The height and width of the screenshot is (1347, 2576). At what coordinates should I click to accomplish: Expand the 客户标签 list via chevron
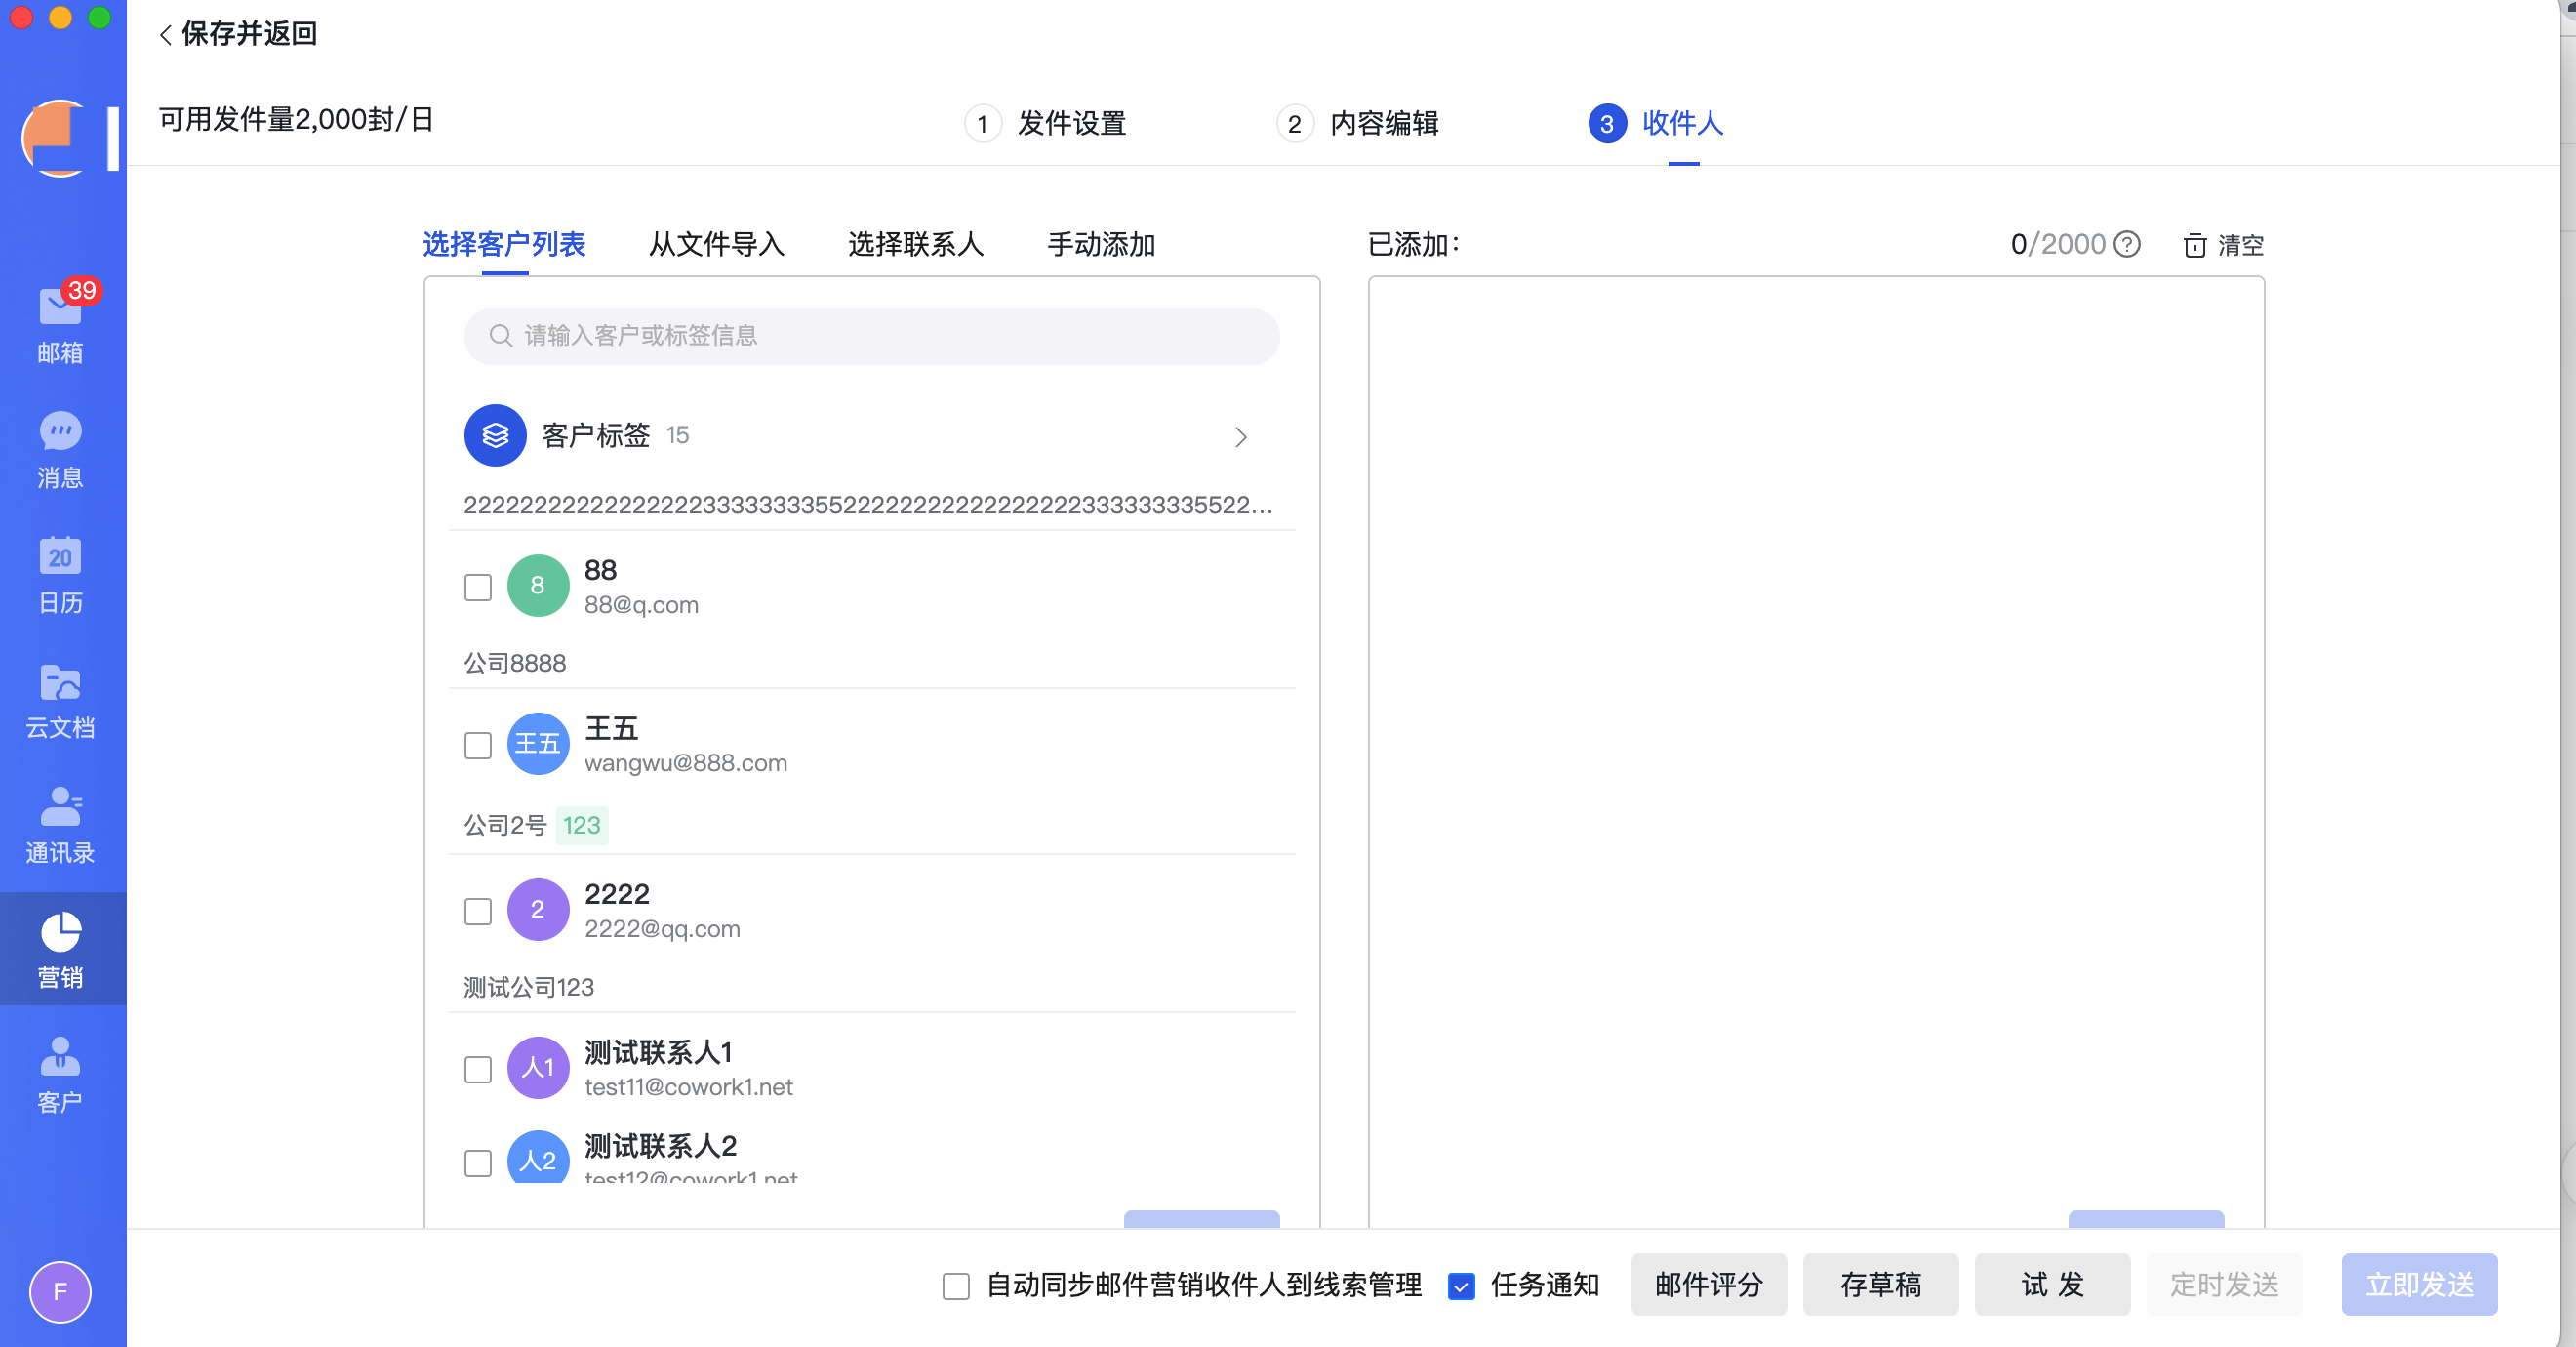click(1241, 437)
